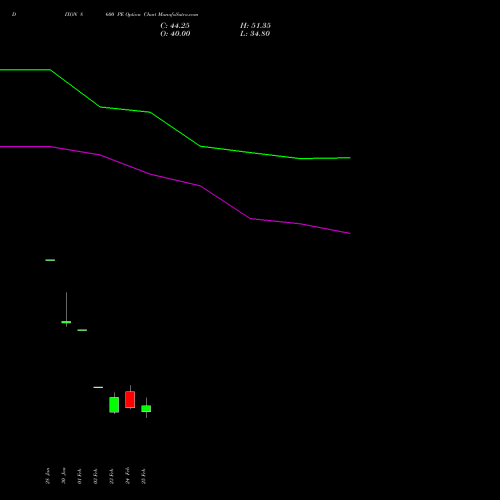
Task: Click the high value H: 51.35
Action: (255, 26)
